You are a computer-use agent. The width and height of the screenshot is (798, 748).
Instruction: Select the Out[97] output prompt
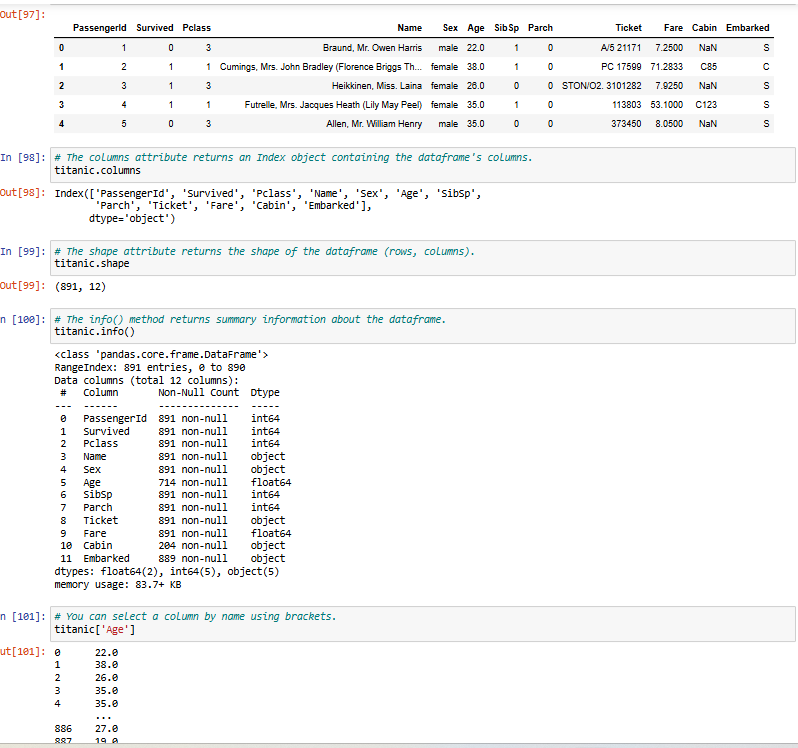tap(23, 14)
